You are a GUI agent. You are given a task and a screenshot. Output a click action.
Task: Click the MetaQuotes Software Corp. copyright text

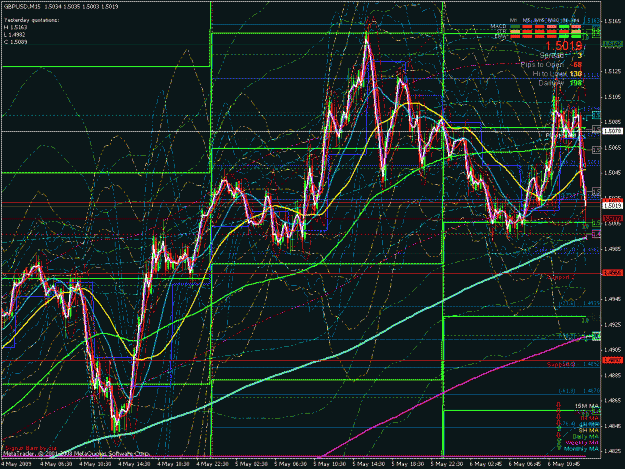click(76, 453)
